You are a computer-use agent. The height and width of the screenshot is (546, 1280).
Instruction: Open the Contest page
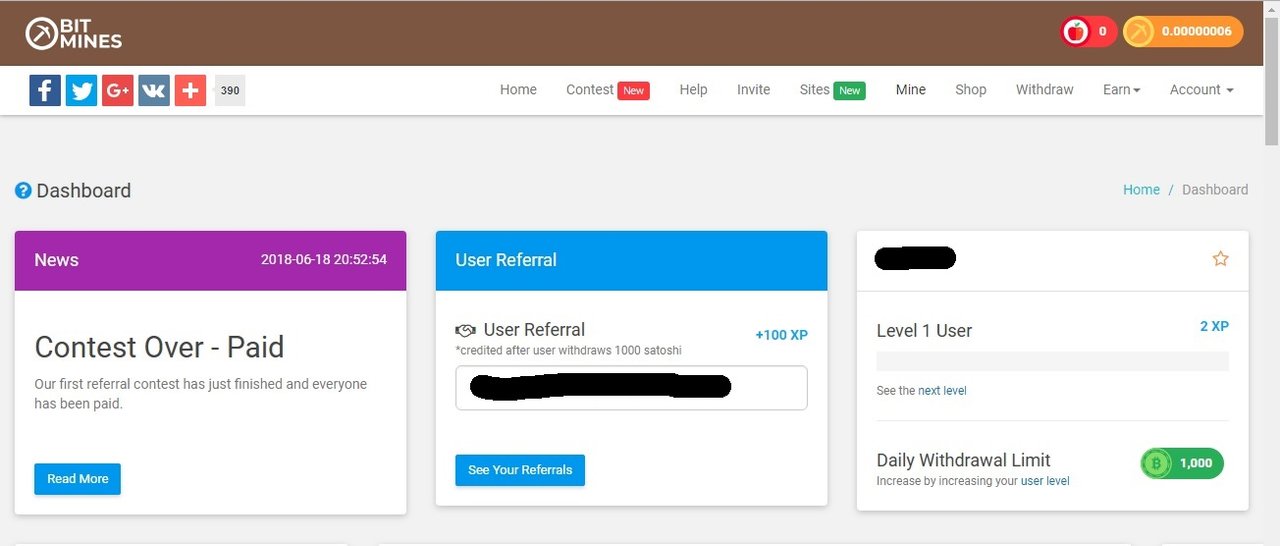point(590,89)
